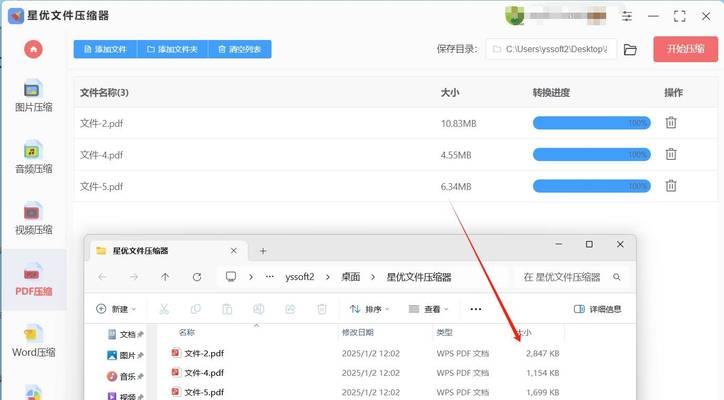Image resolution: width=724 pixels, height=400 pixels.
Task: Go forward in File Explorer
Action: (x=134, y=277)
